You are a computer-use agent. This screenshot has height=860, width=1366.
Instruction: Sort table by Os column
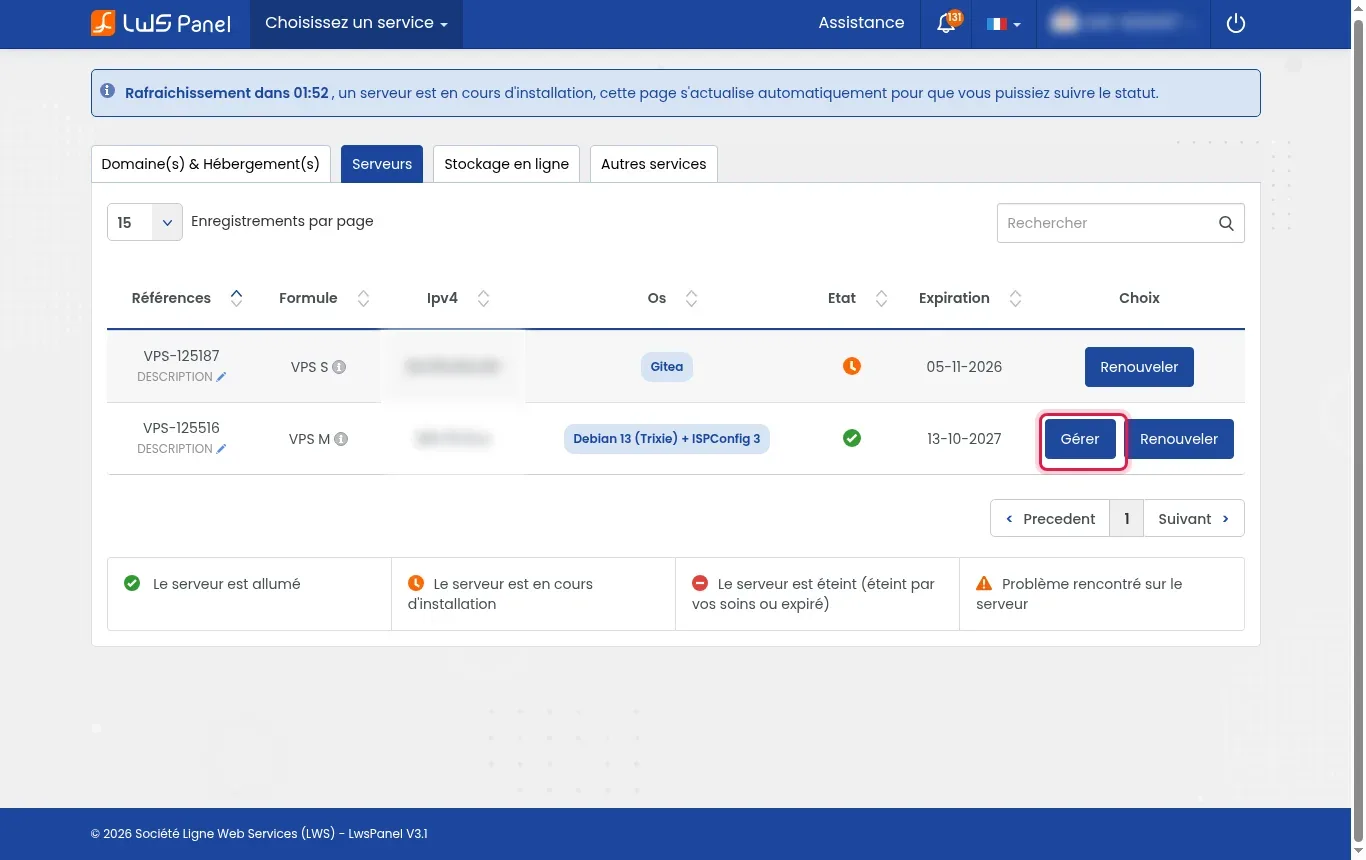pyautogui.click(x=691, y=298)
